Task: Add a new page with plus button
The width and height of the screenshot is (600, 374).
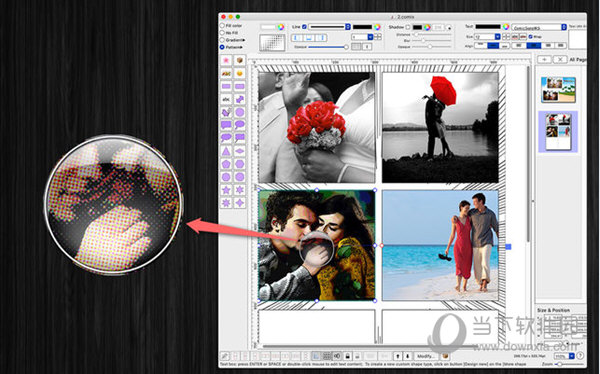Action: click(x=545, y=59)
